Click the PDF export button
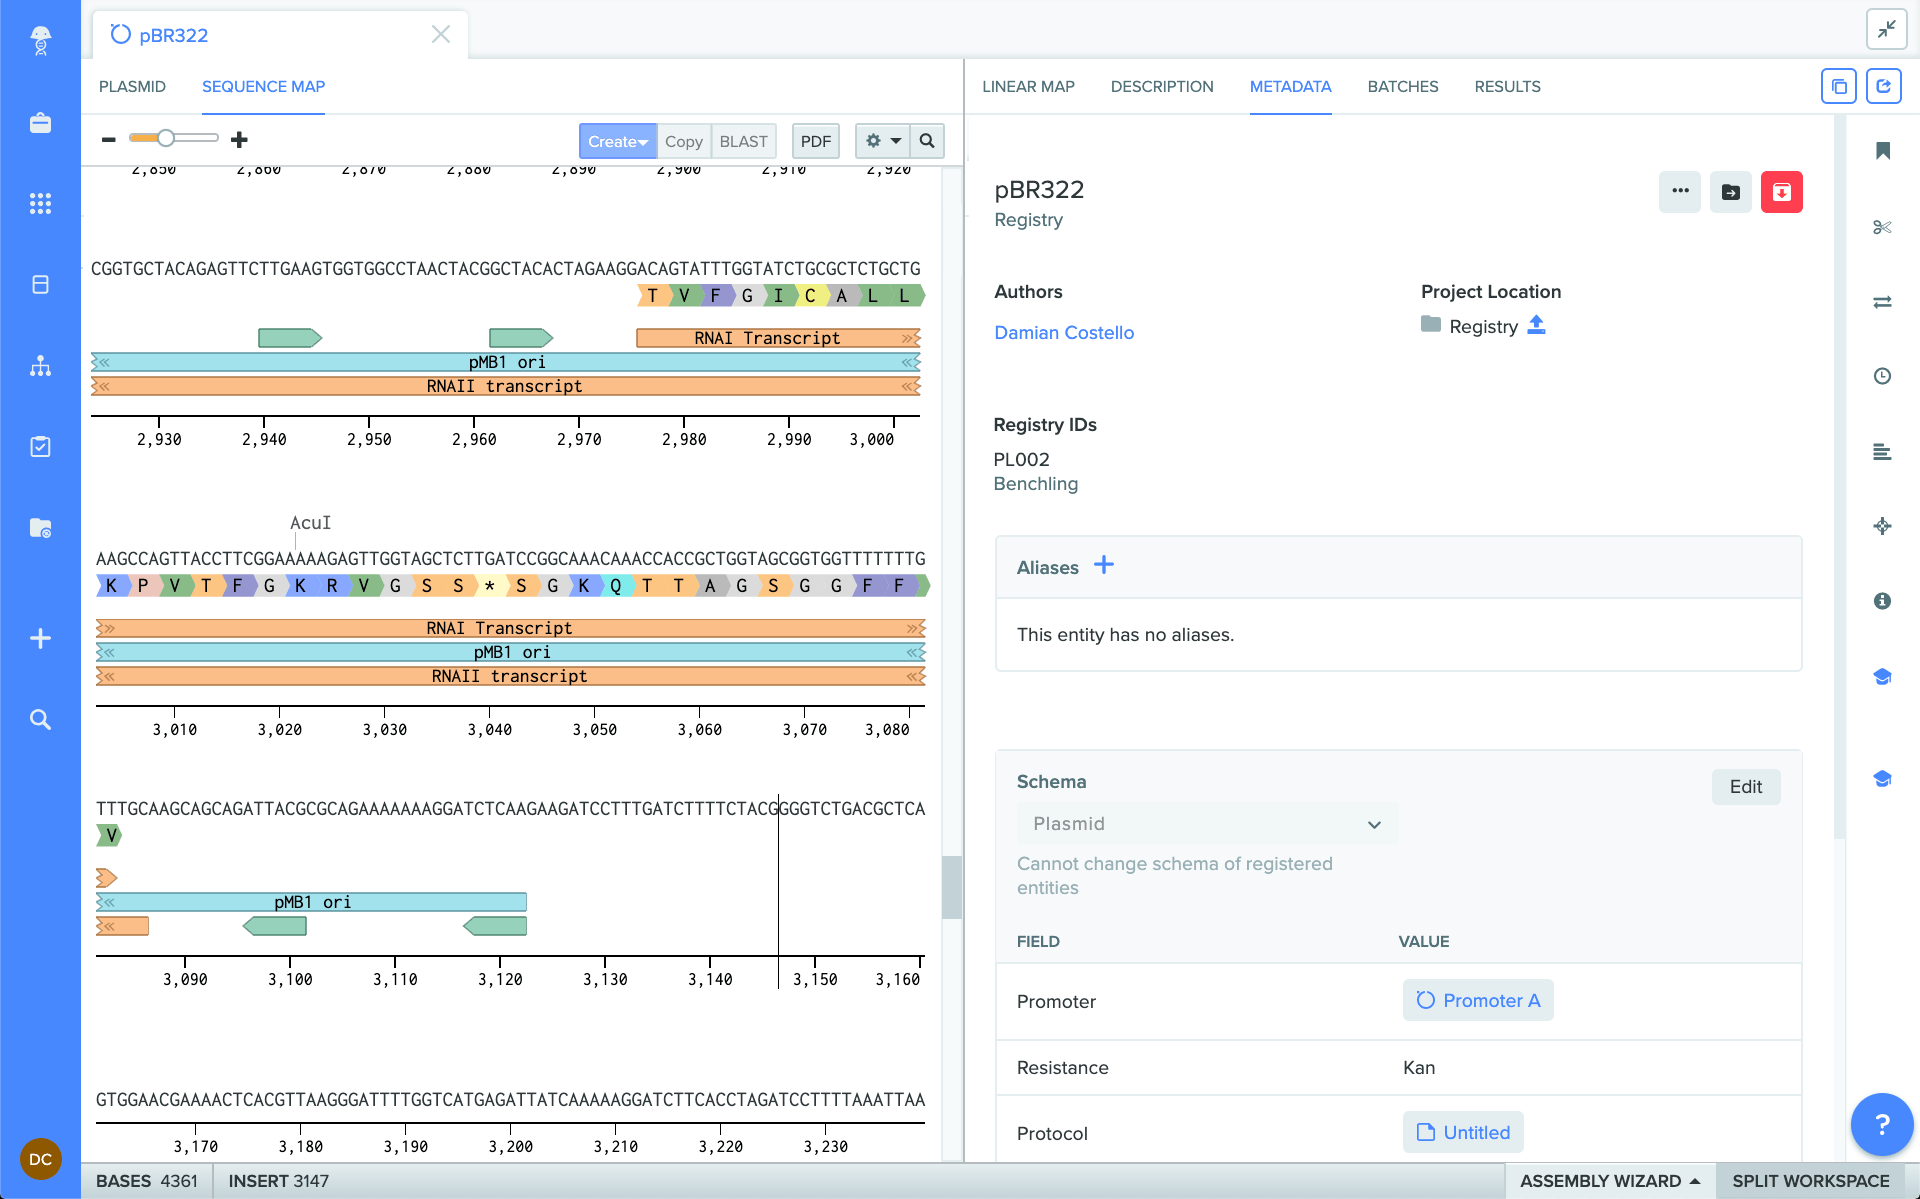 816,141
